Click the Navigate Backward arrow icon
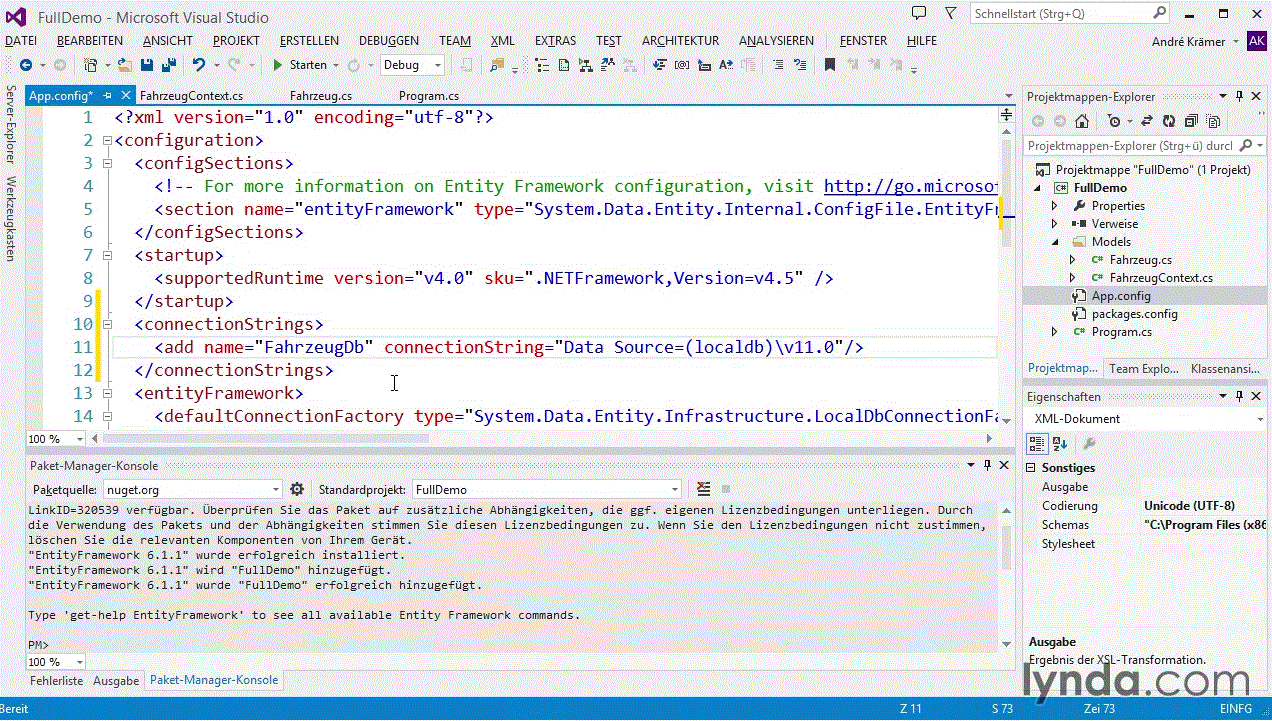The width and height of the screenshot is (1272, 721). [25, 65]
